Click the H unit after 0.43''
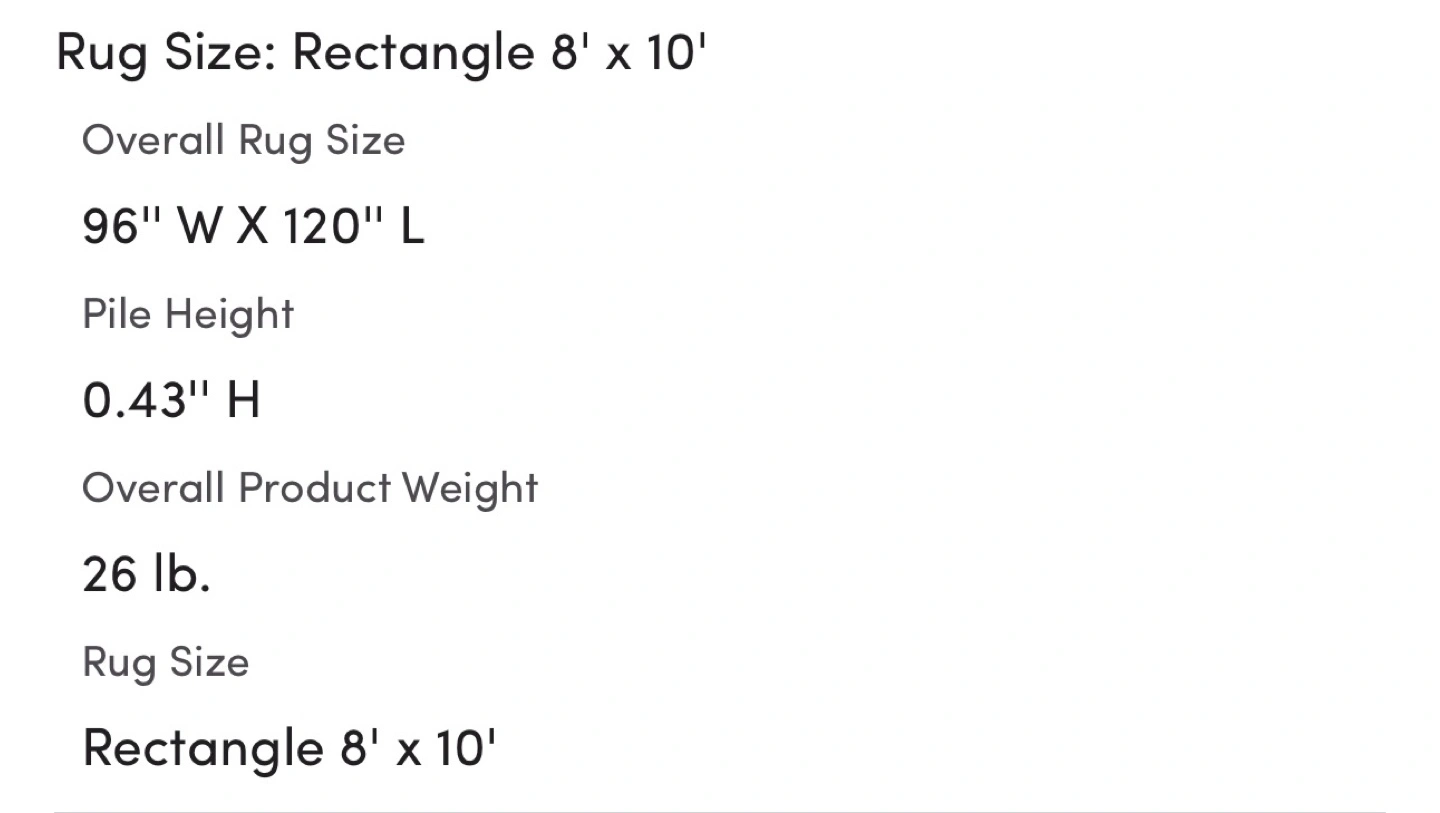The image size is (1440, 813). [x=243, y=401]
